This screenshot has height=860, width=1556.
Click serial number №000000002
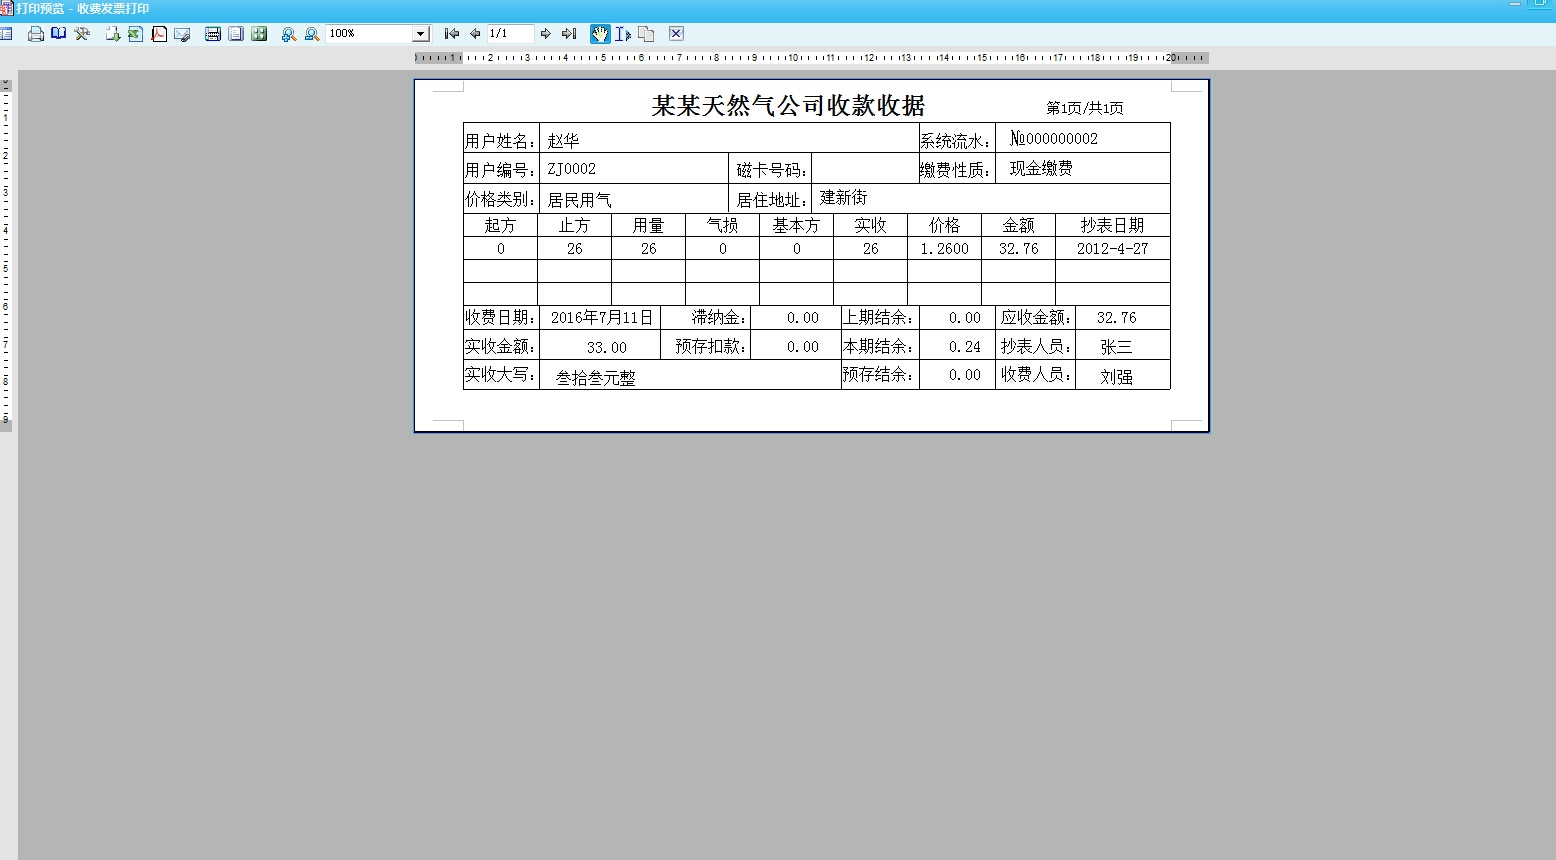coord(1054,139)
